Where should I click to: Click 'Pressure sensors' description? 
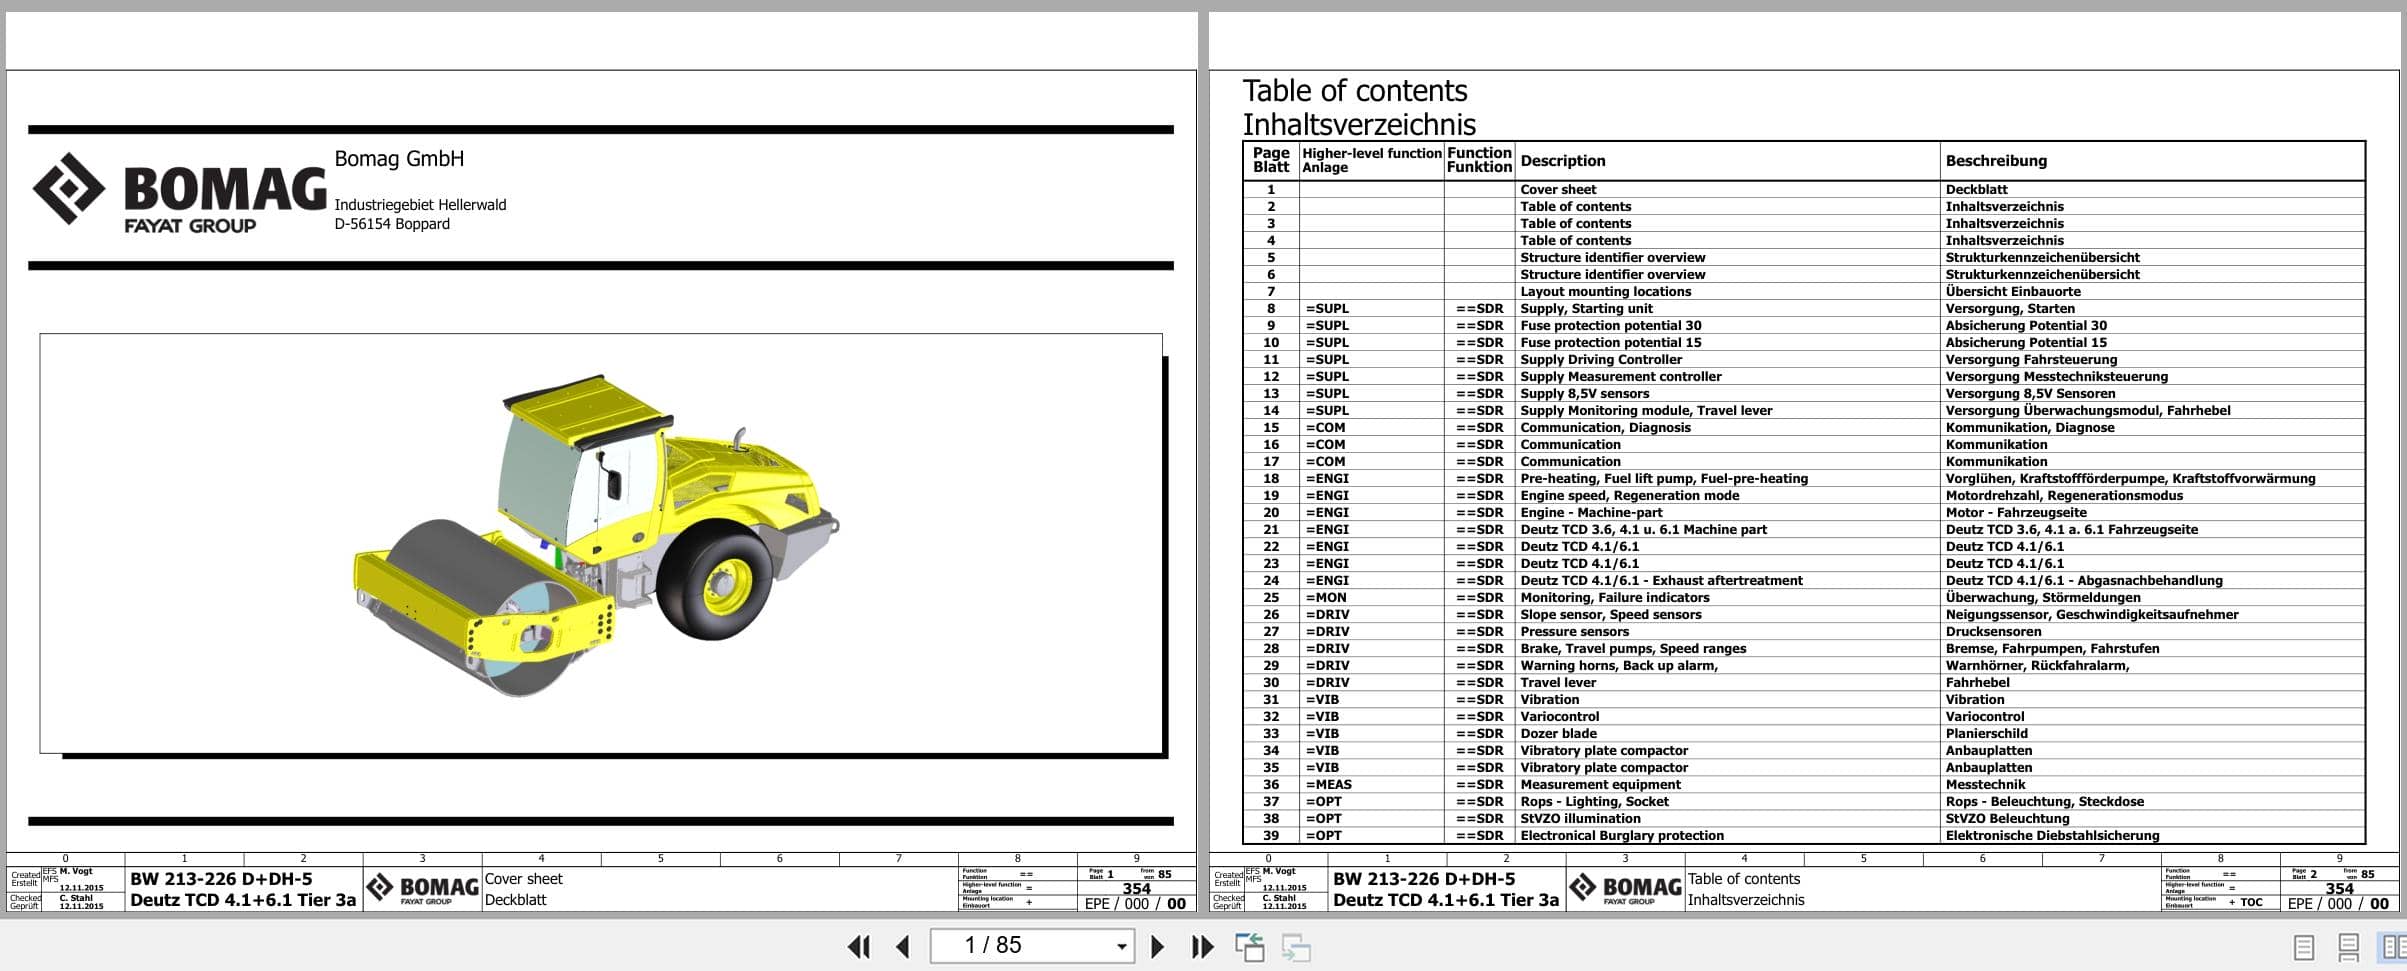click(x=1574, y=631)
